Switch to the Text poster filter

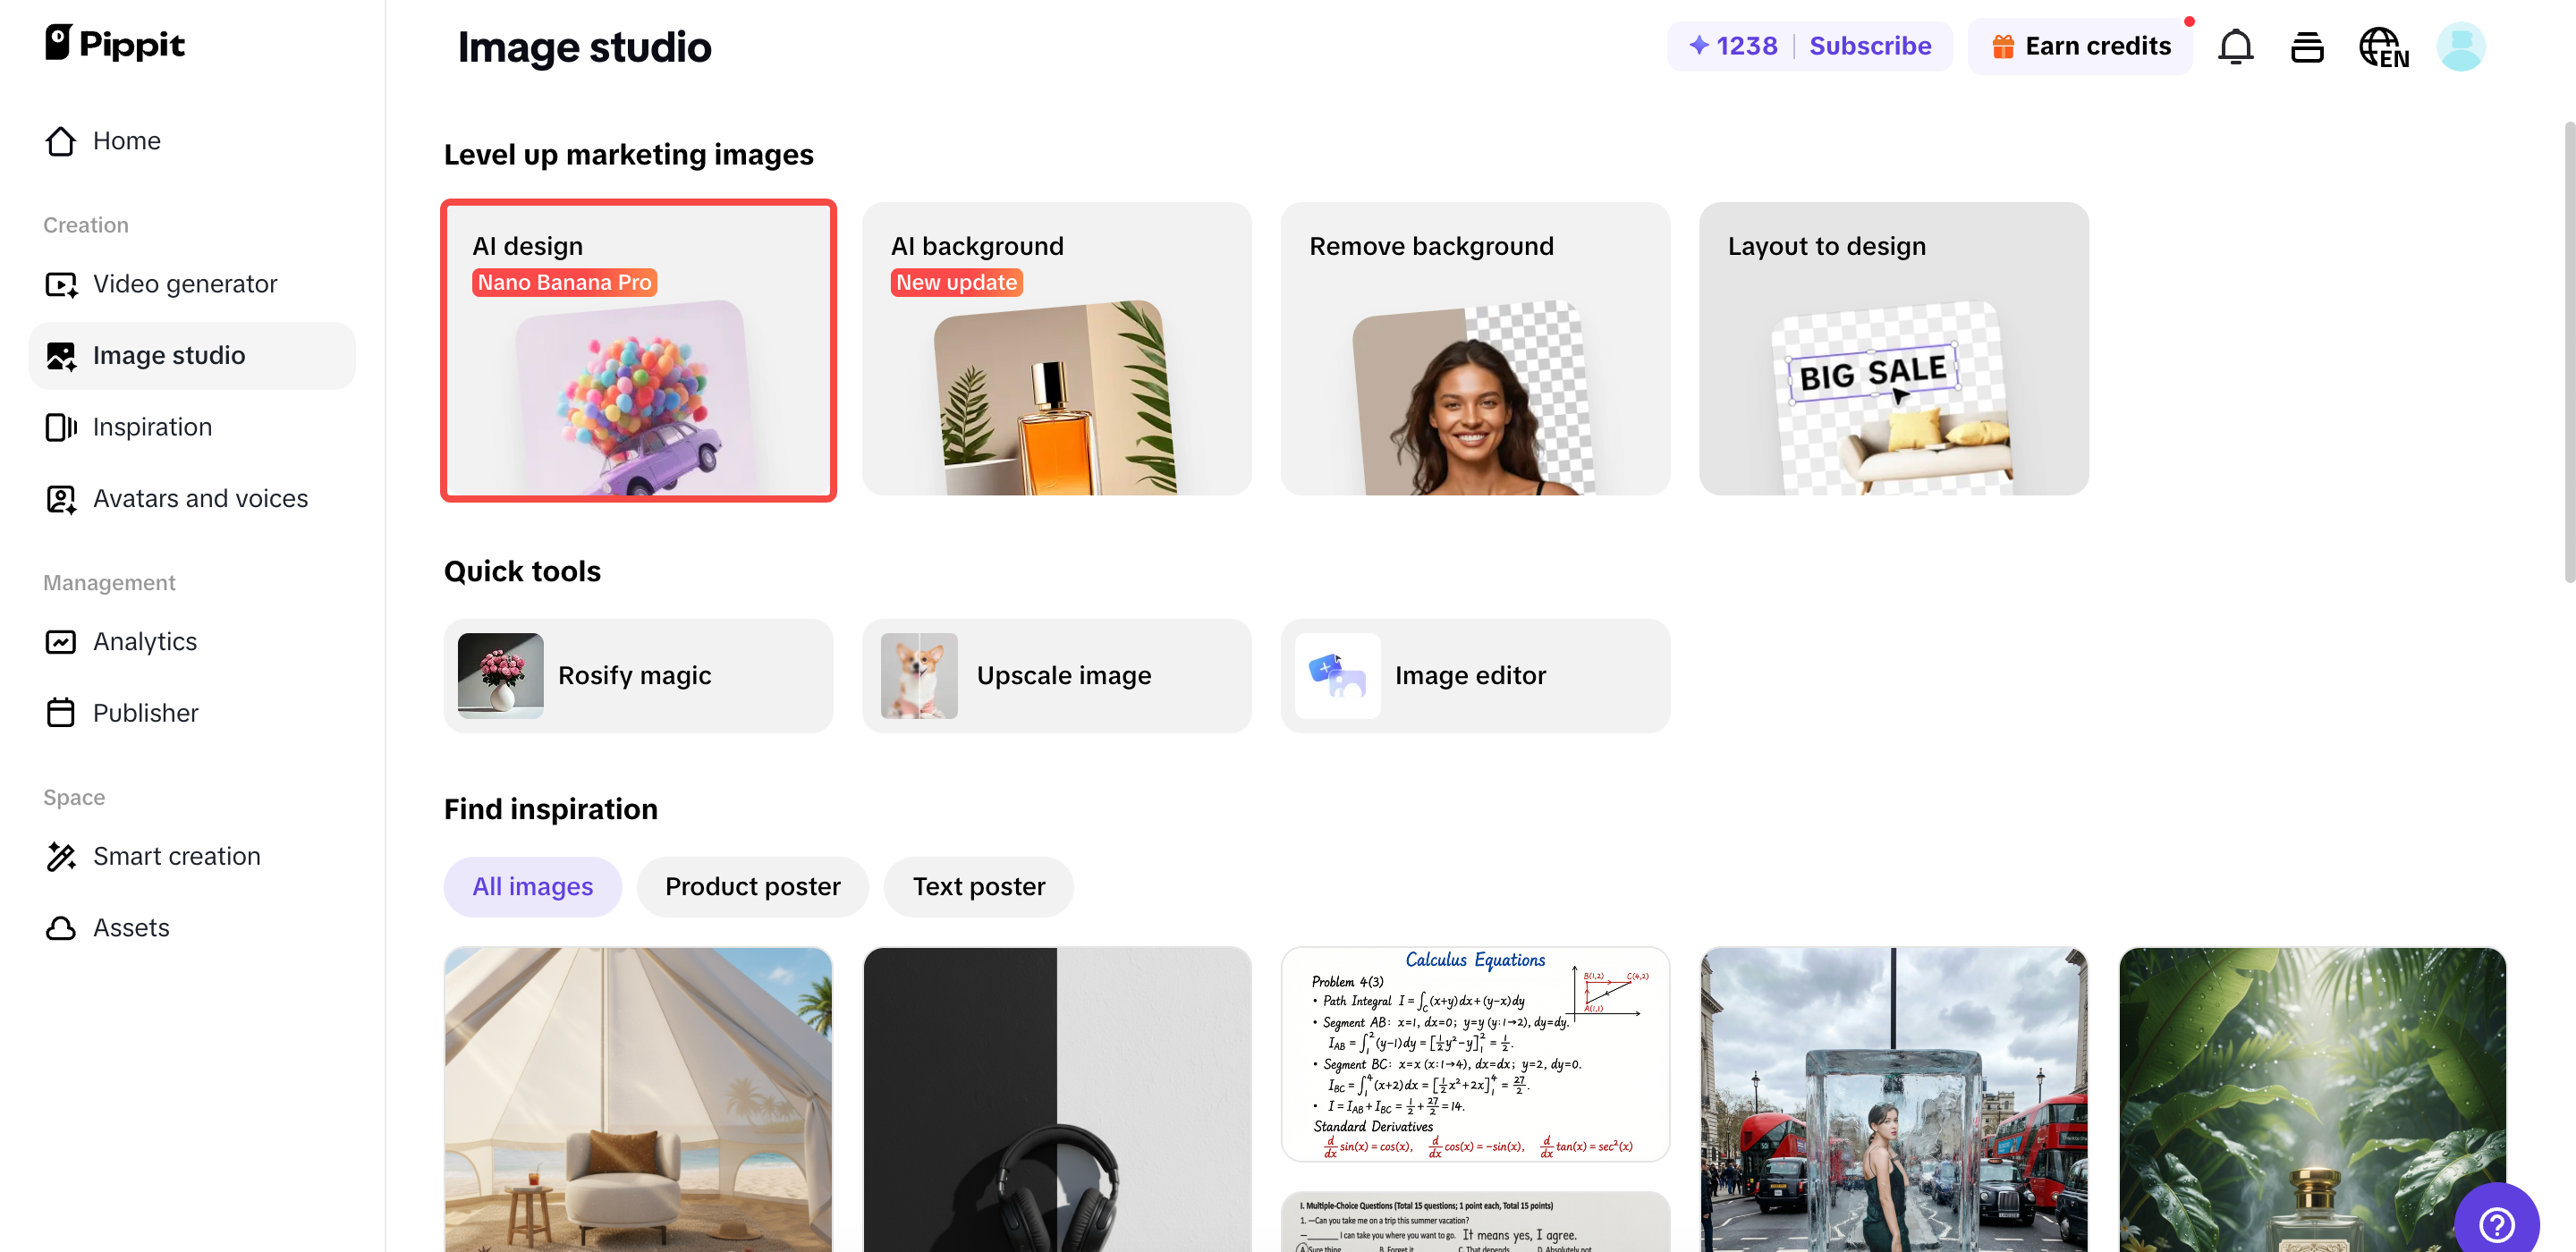pyautogui.click(x=978, y=886)
